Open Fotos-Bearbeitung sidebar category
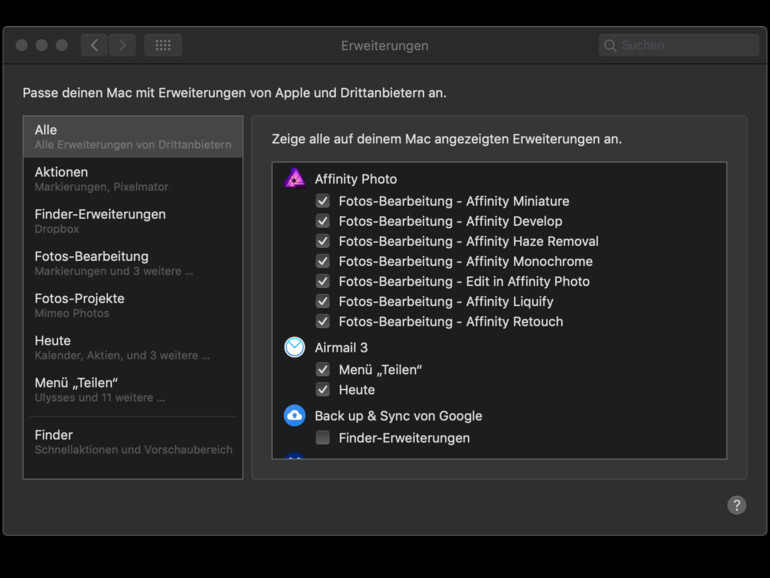The height and width of the screenshot is (578, 770). [133, 263]
